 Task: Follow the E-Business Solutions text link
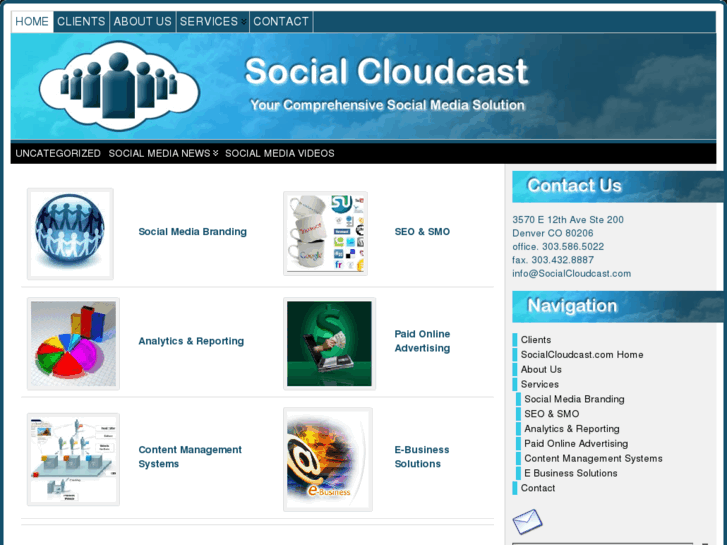[x=421, y=456]
